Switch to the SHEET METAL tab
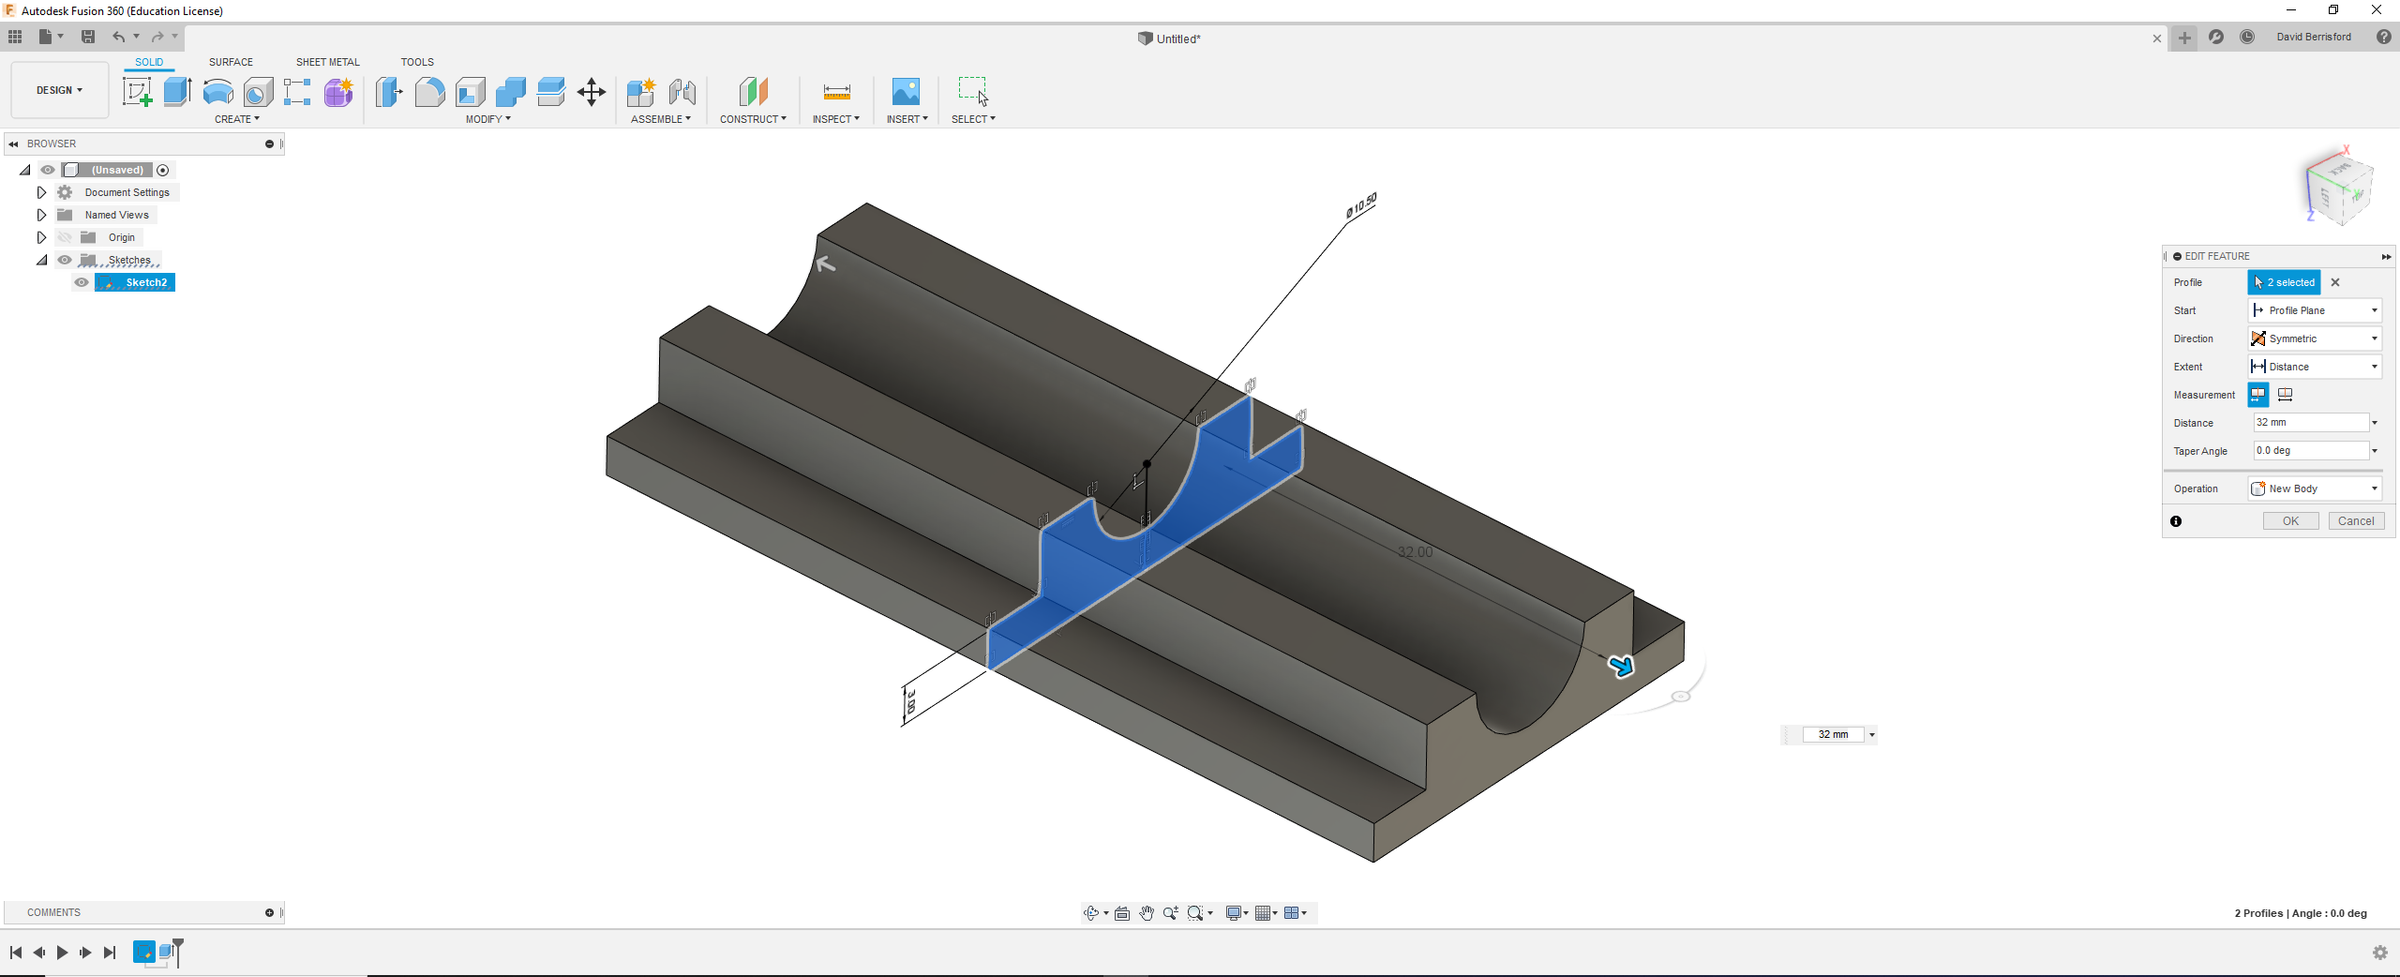This screenshot has width=2400, height=977. point(328,62)
